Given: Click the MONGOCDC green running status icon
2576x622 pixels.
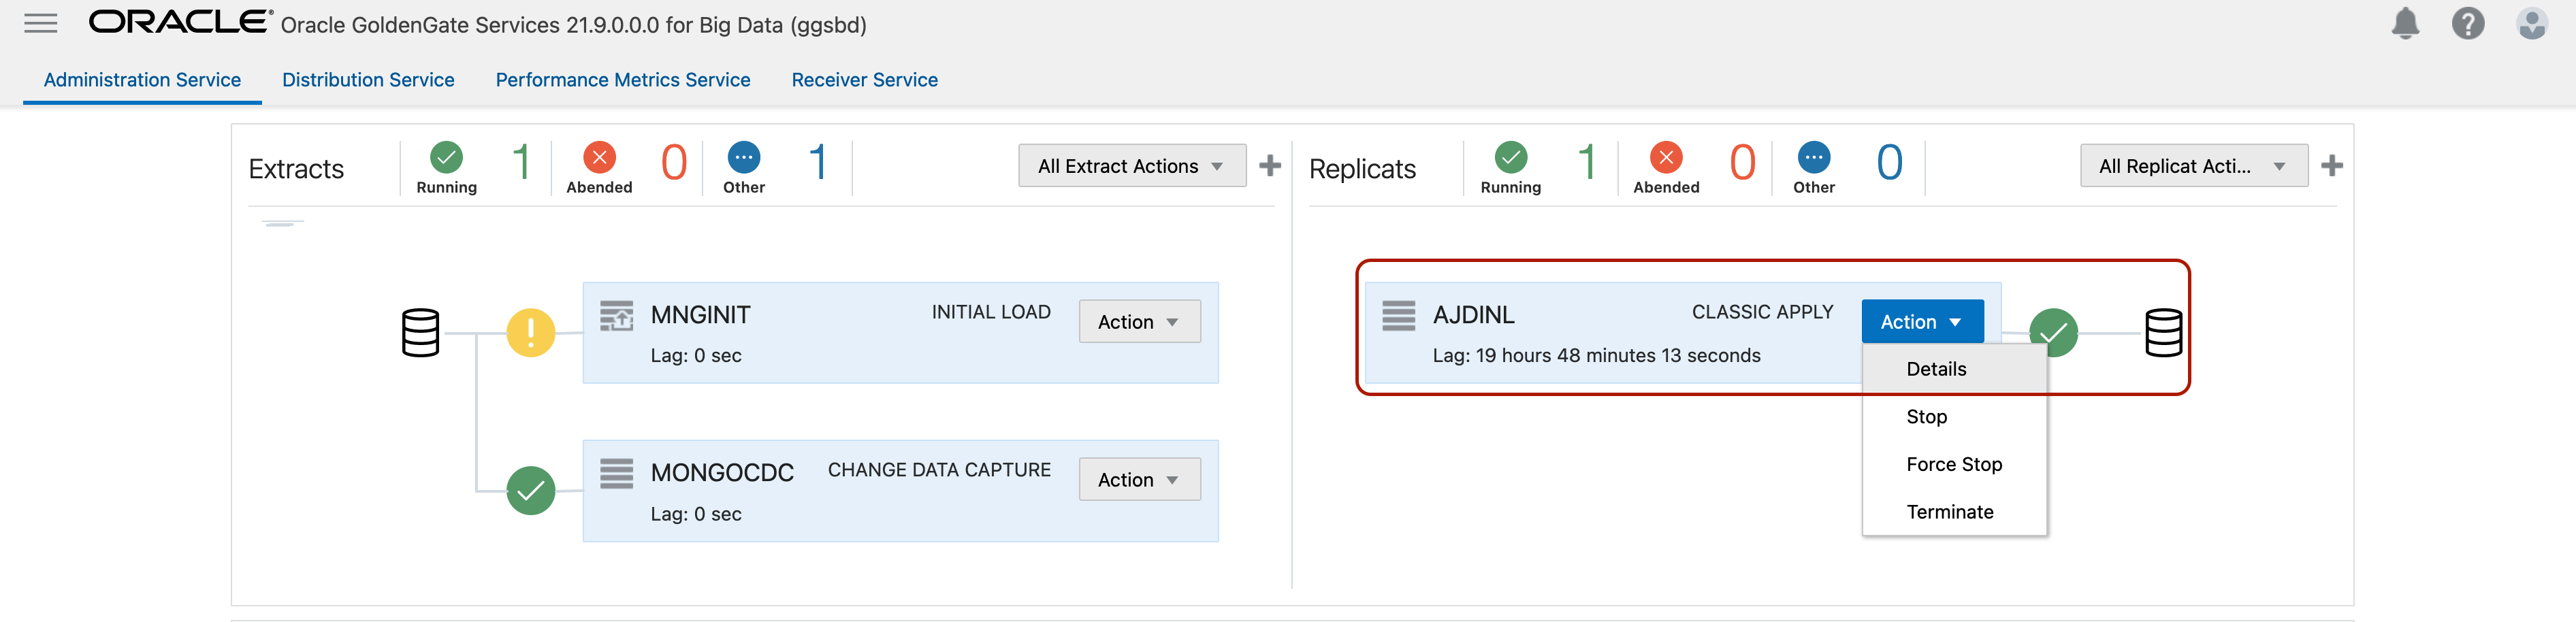Looking at the screenshot, I should pos(530,490).
